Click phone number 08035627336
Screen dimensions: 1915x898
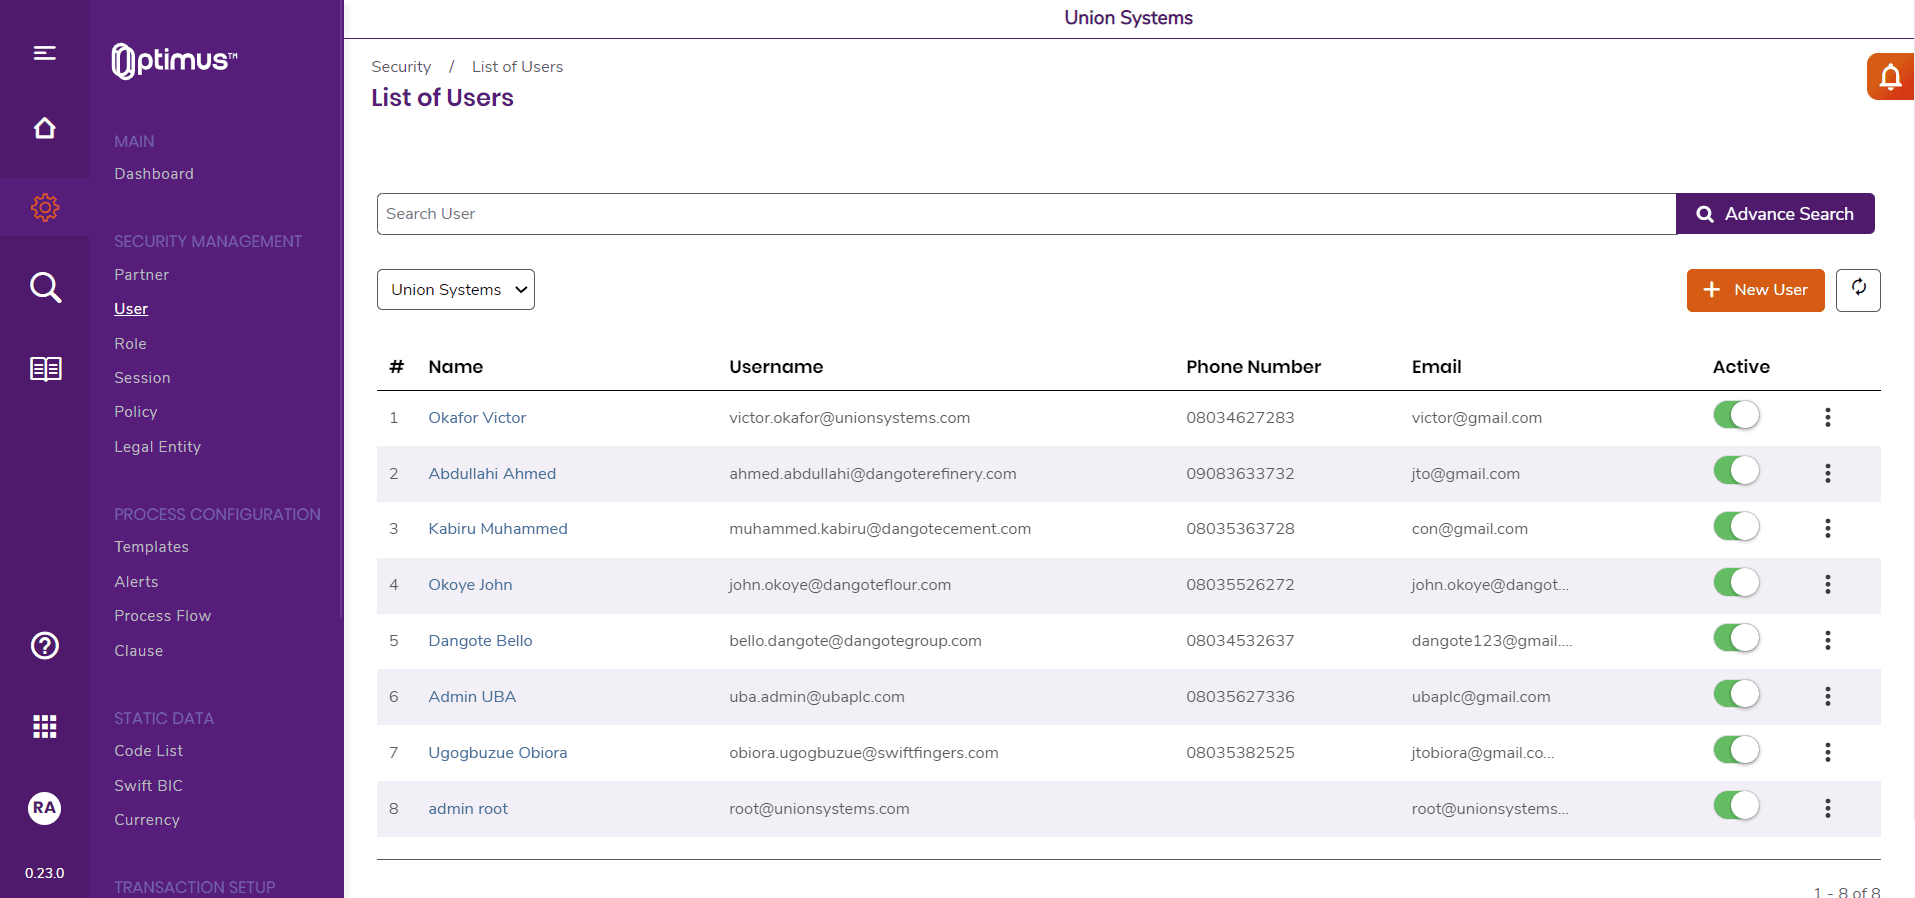1240,697
